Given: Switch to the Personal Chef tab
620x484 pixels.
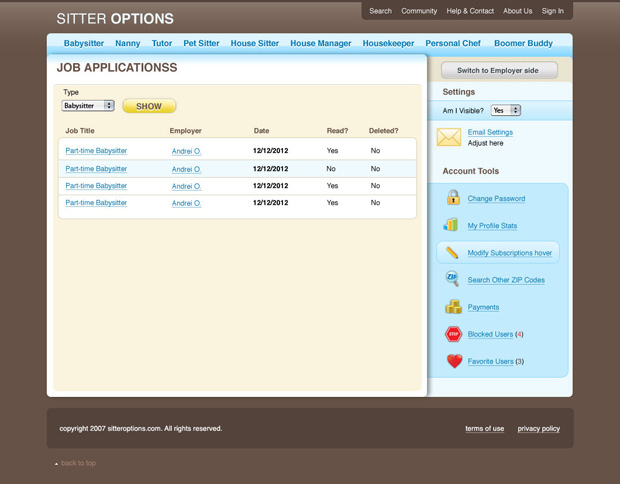Looking at the screenshot, I should pos(453,44).
